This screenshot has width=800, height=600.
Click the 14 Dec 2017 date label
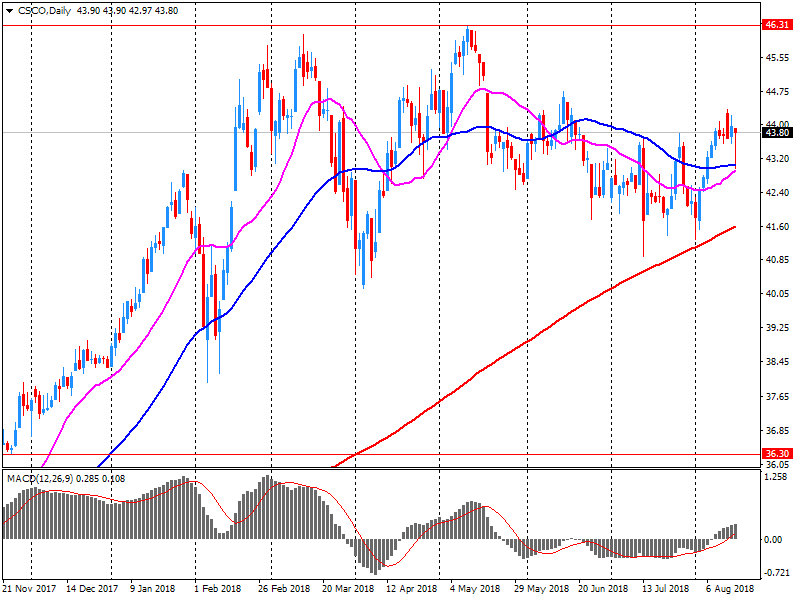click(92, 588)
